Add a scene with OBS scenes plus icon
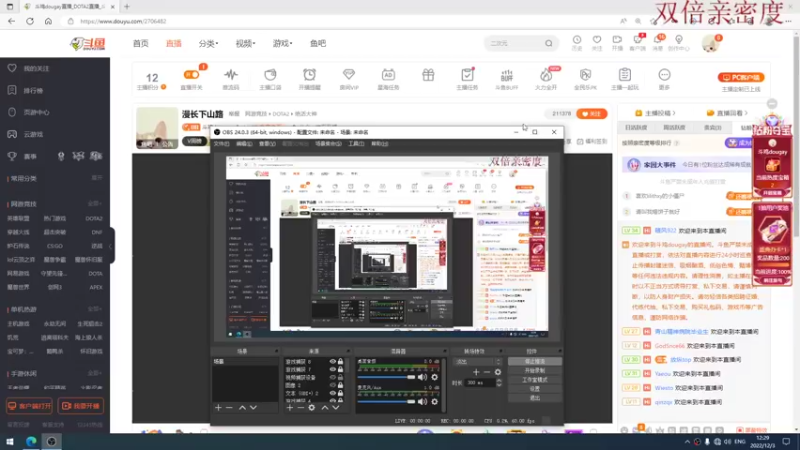 (218, 408)
